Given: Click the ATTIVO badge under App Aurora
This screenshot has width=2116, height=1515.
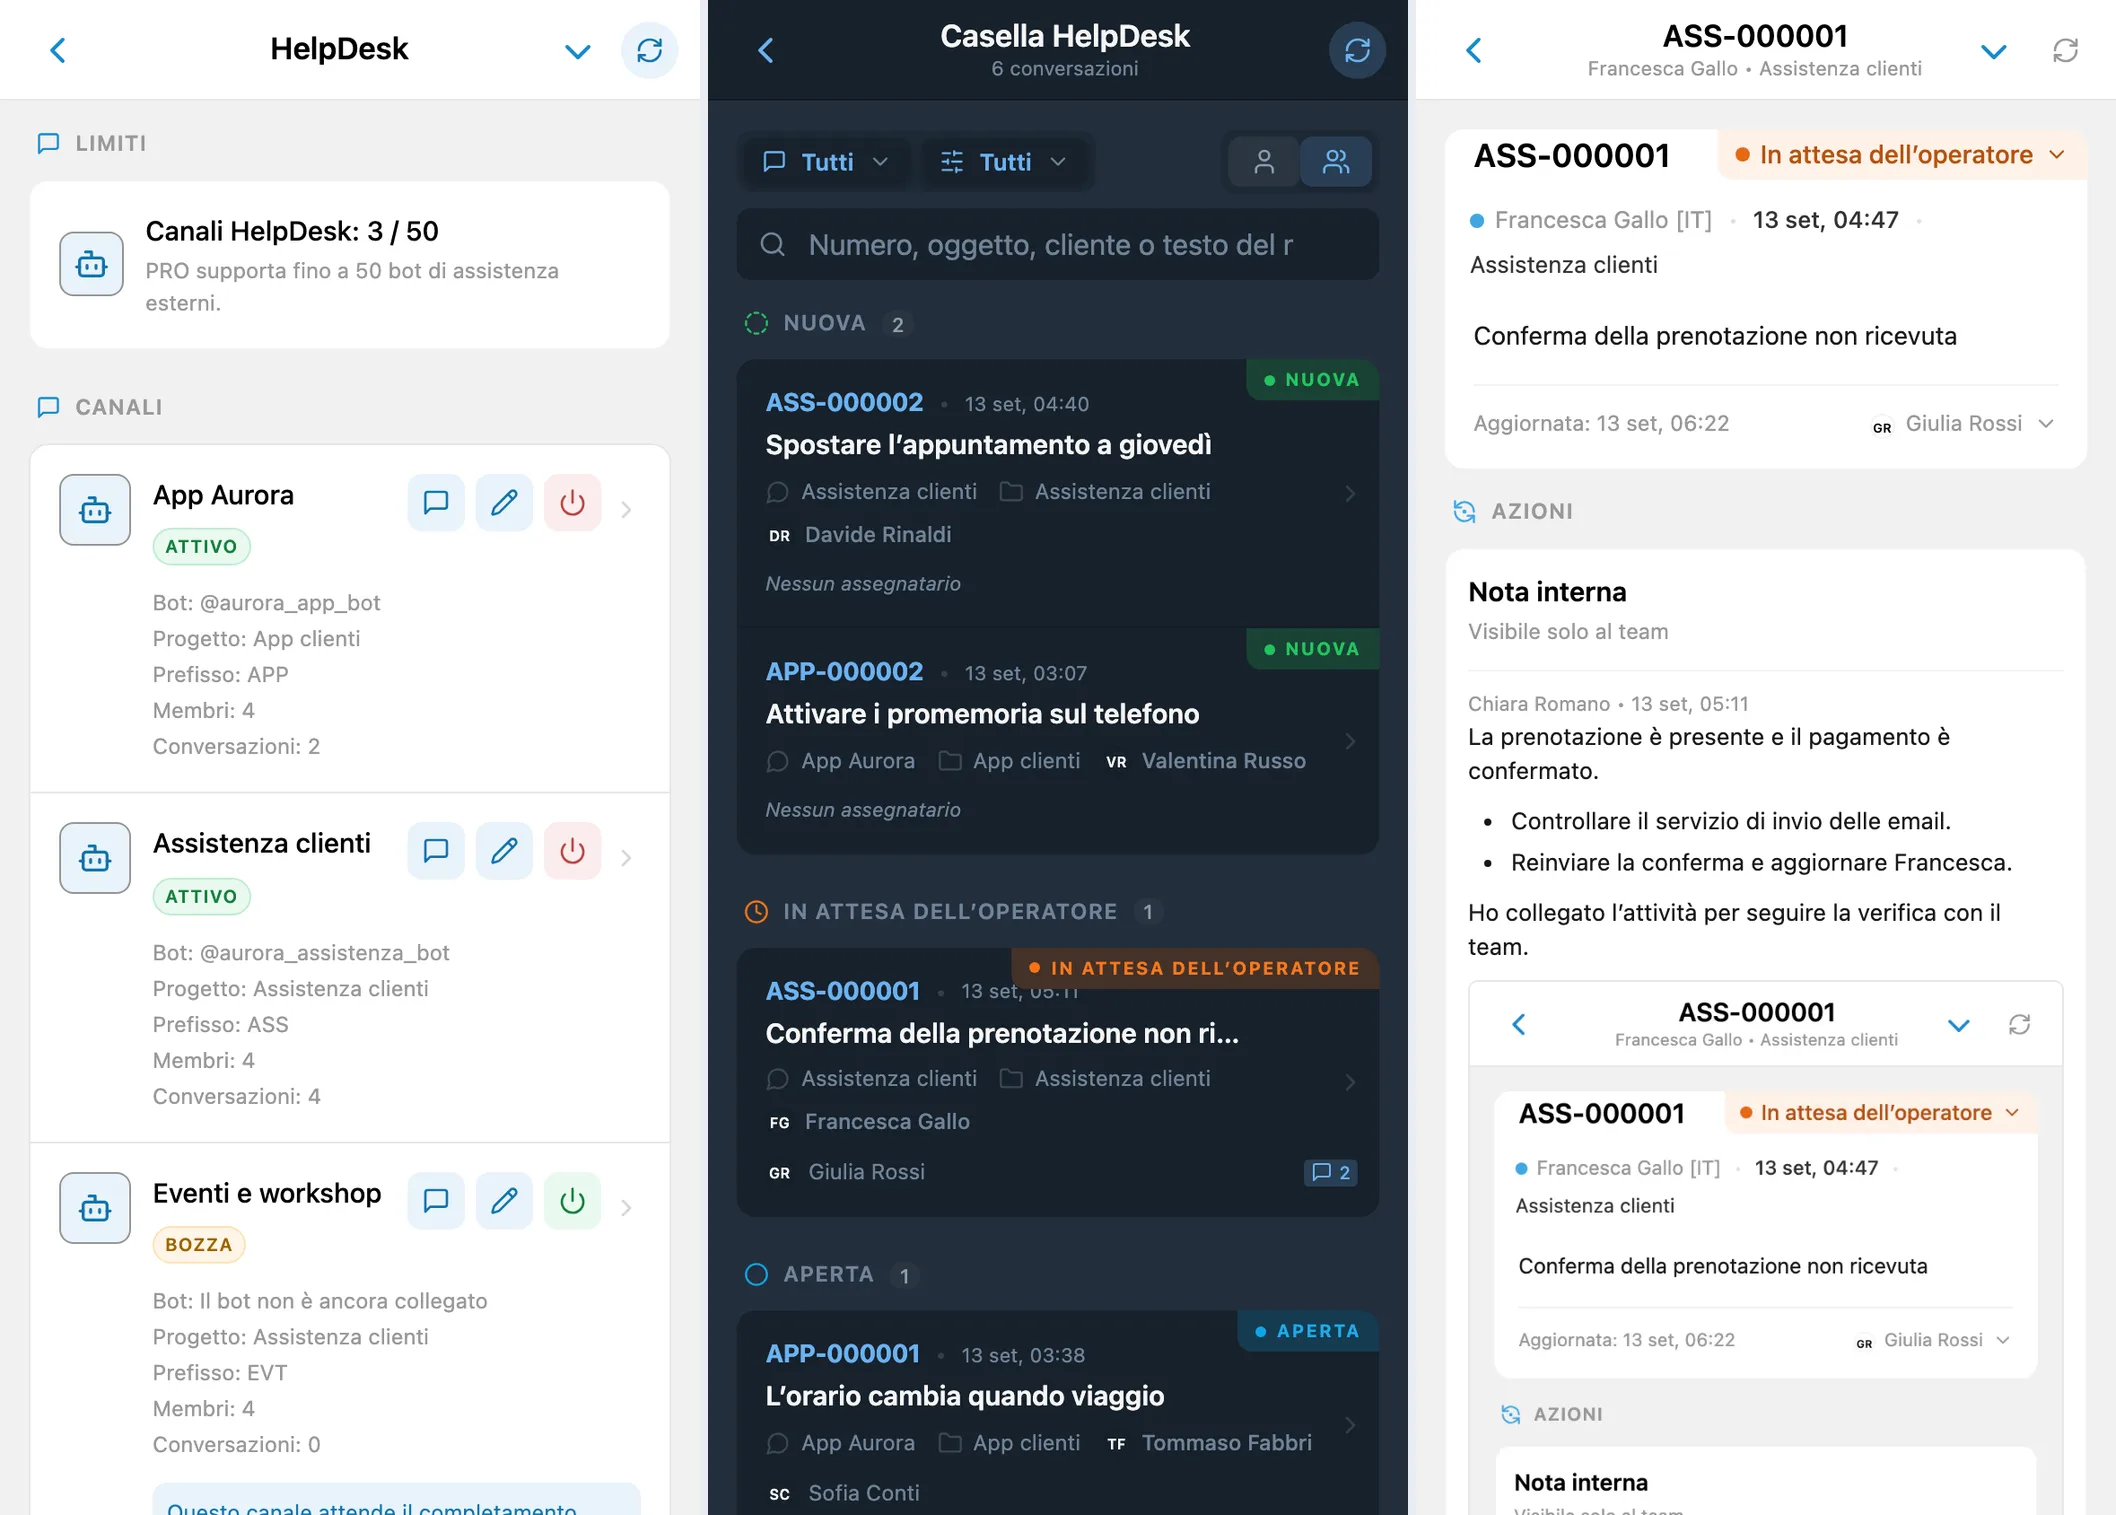Looking at the screenshot, I should click(x=201, y=547).
